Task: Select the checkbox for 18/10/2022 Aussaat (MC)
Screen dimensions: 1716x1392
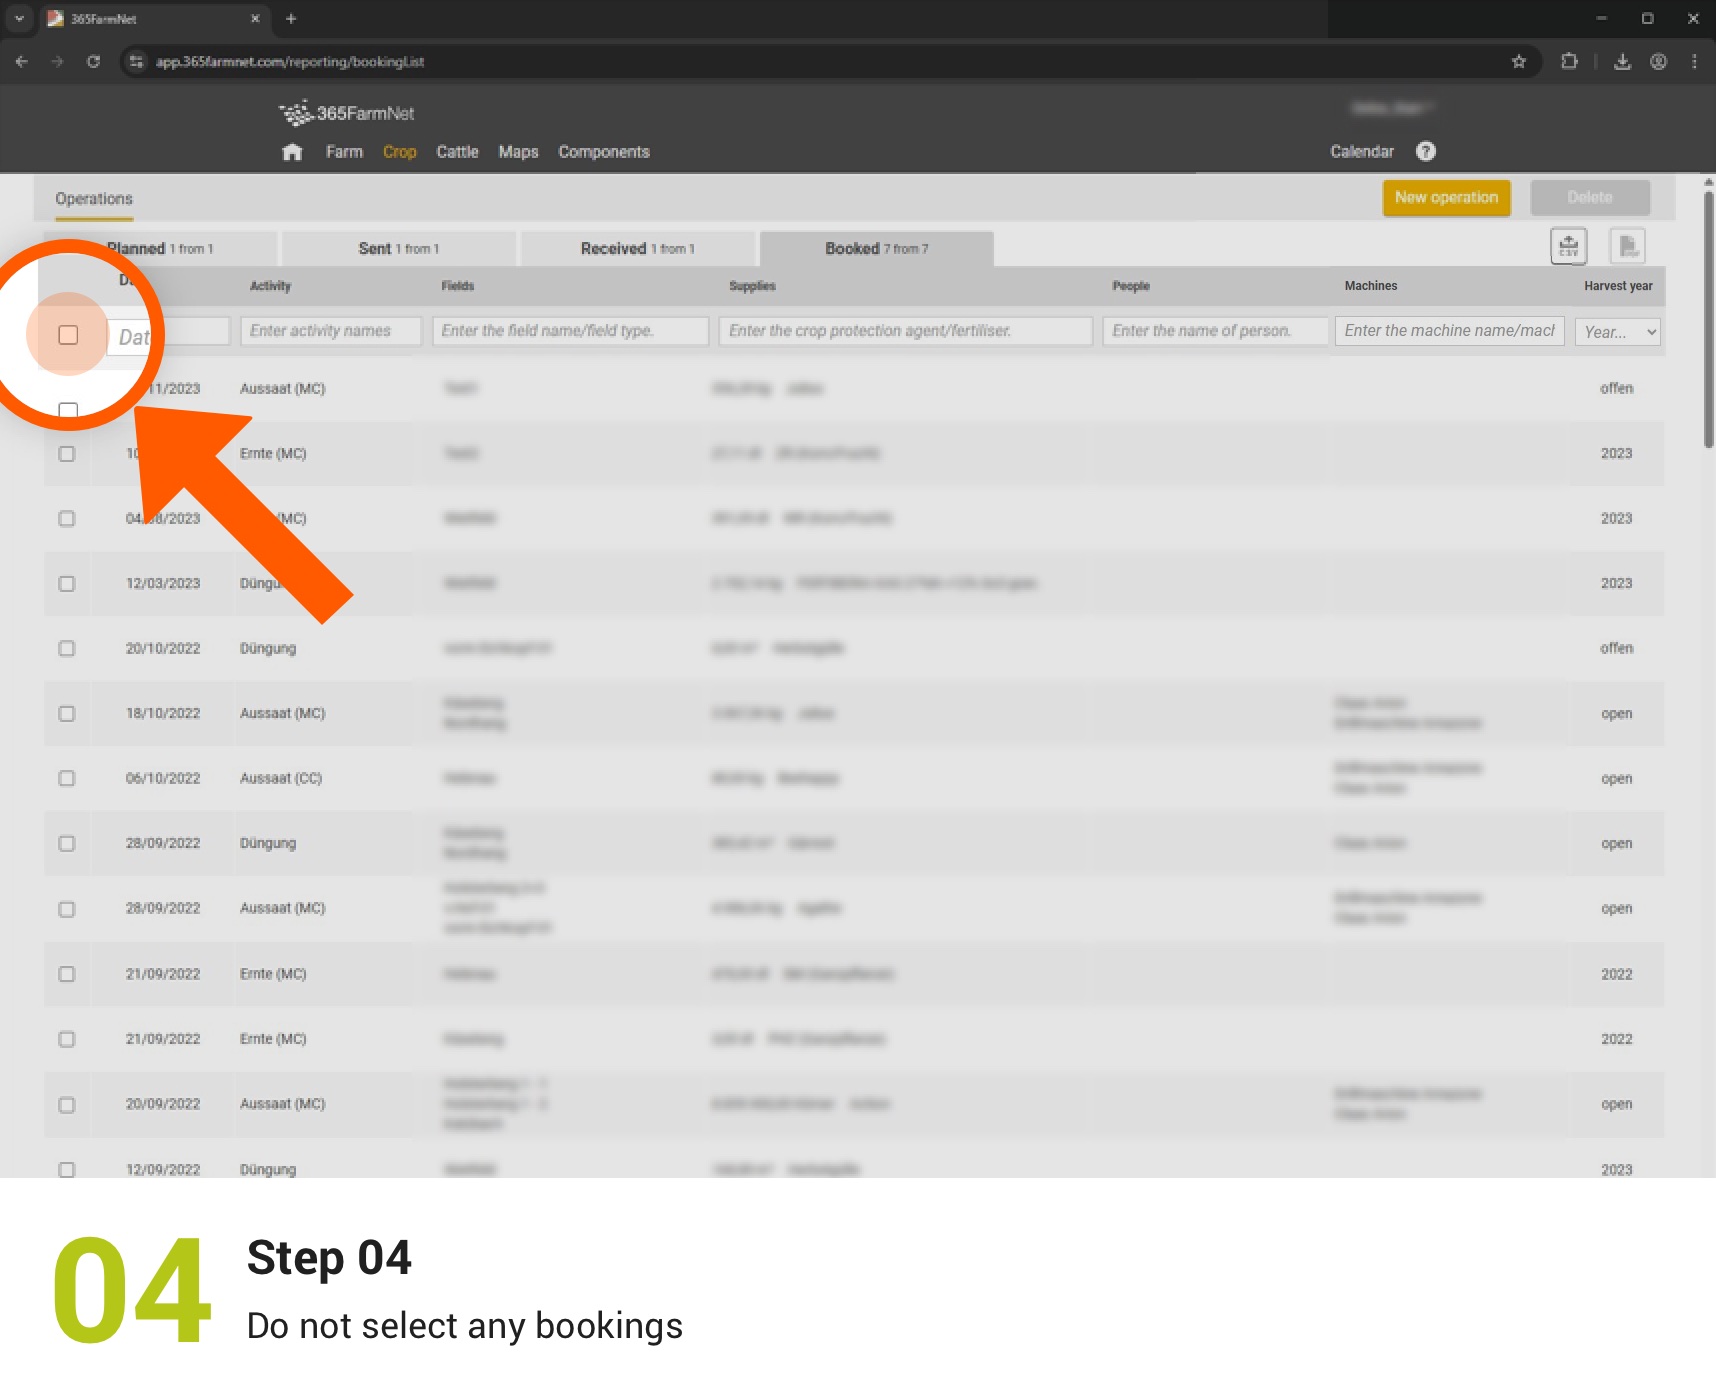Action: click(x=67, y=713)
